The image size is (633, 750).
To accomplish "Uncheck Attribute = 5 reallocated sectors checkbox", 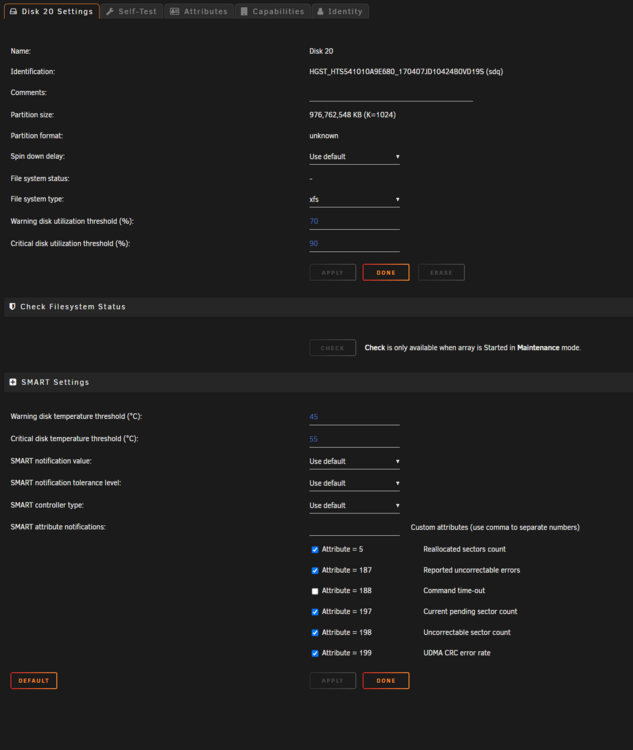I will coord(315,550).
